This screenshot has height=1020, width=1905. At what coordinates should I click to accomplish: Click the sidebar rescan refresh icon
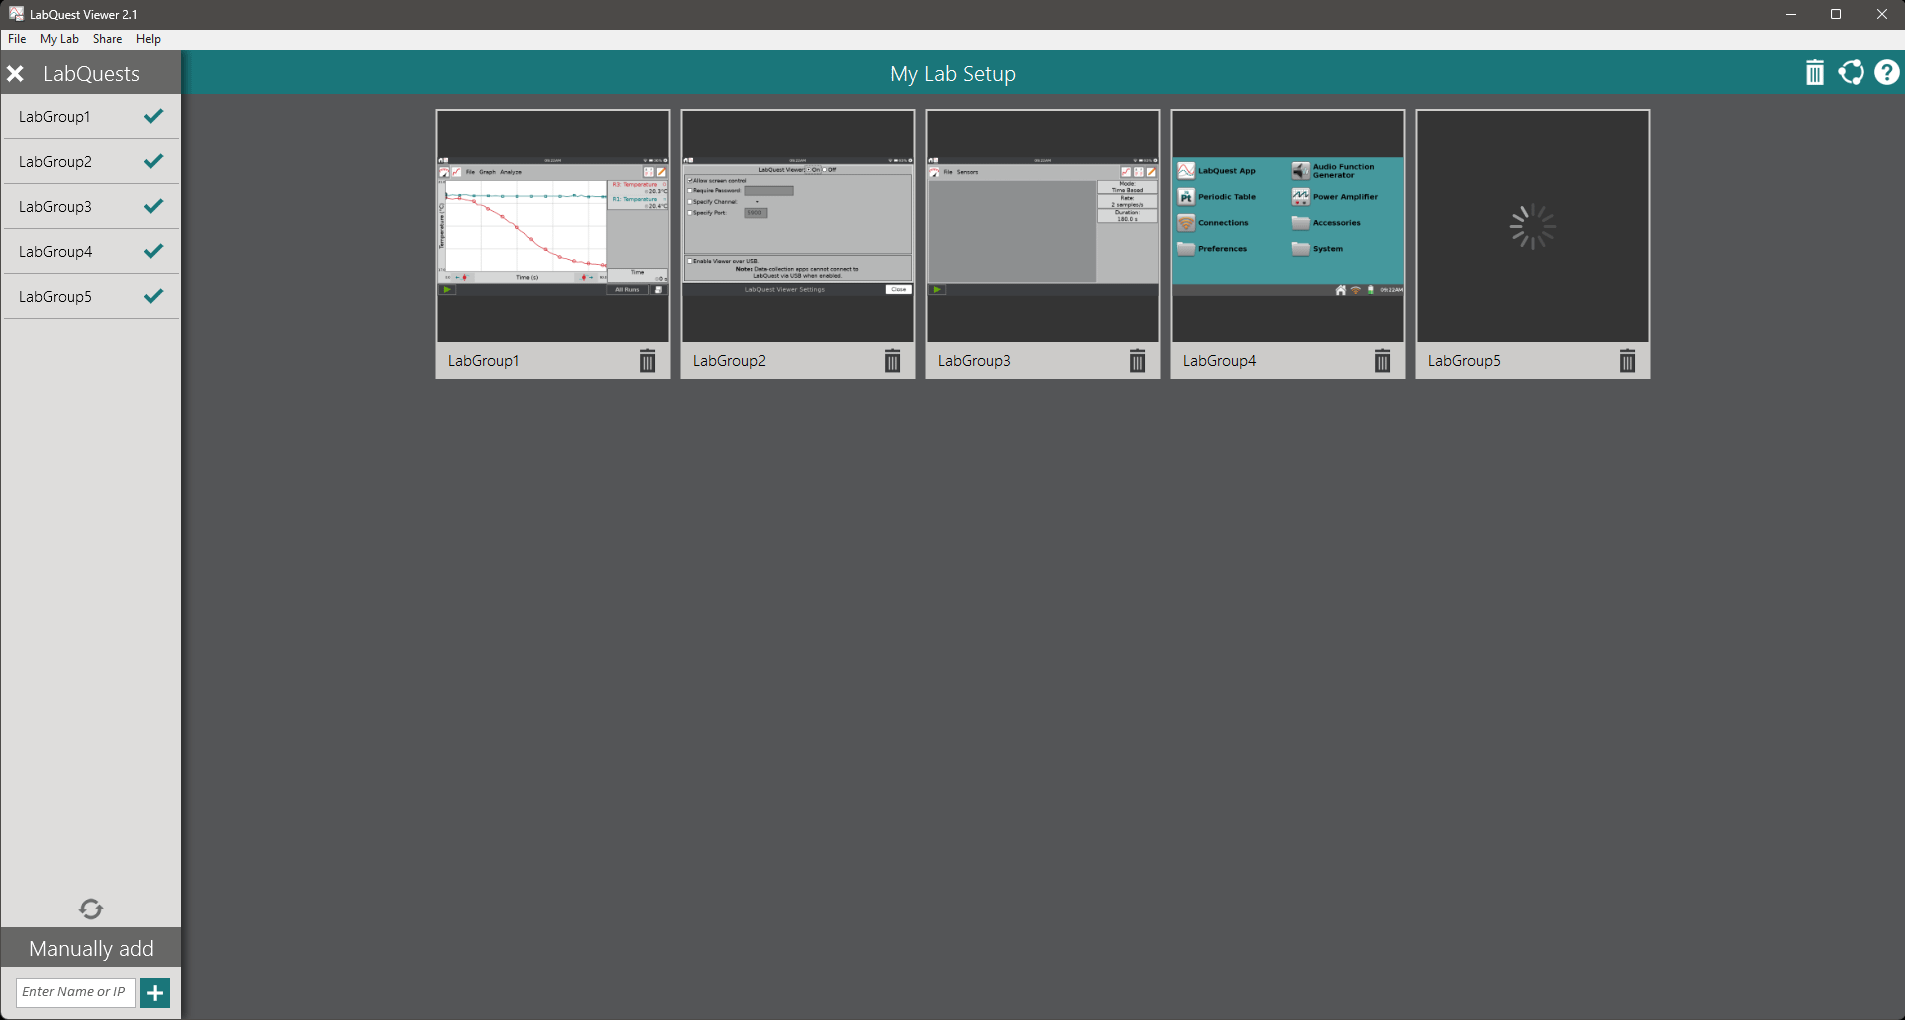(91, 909)
